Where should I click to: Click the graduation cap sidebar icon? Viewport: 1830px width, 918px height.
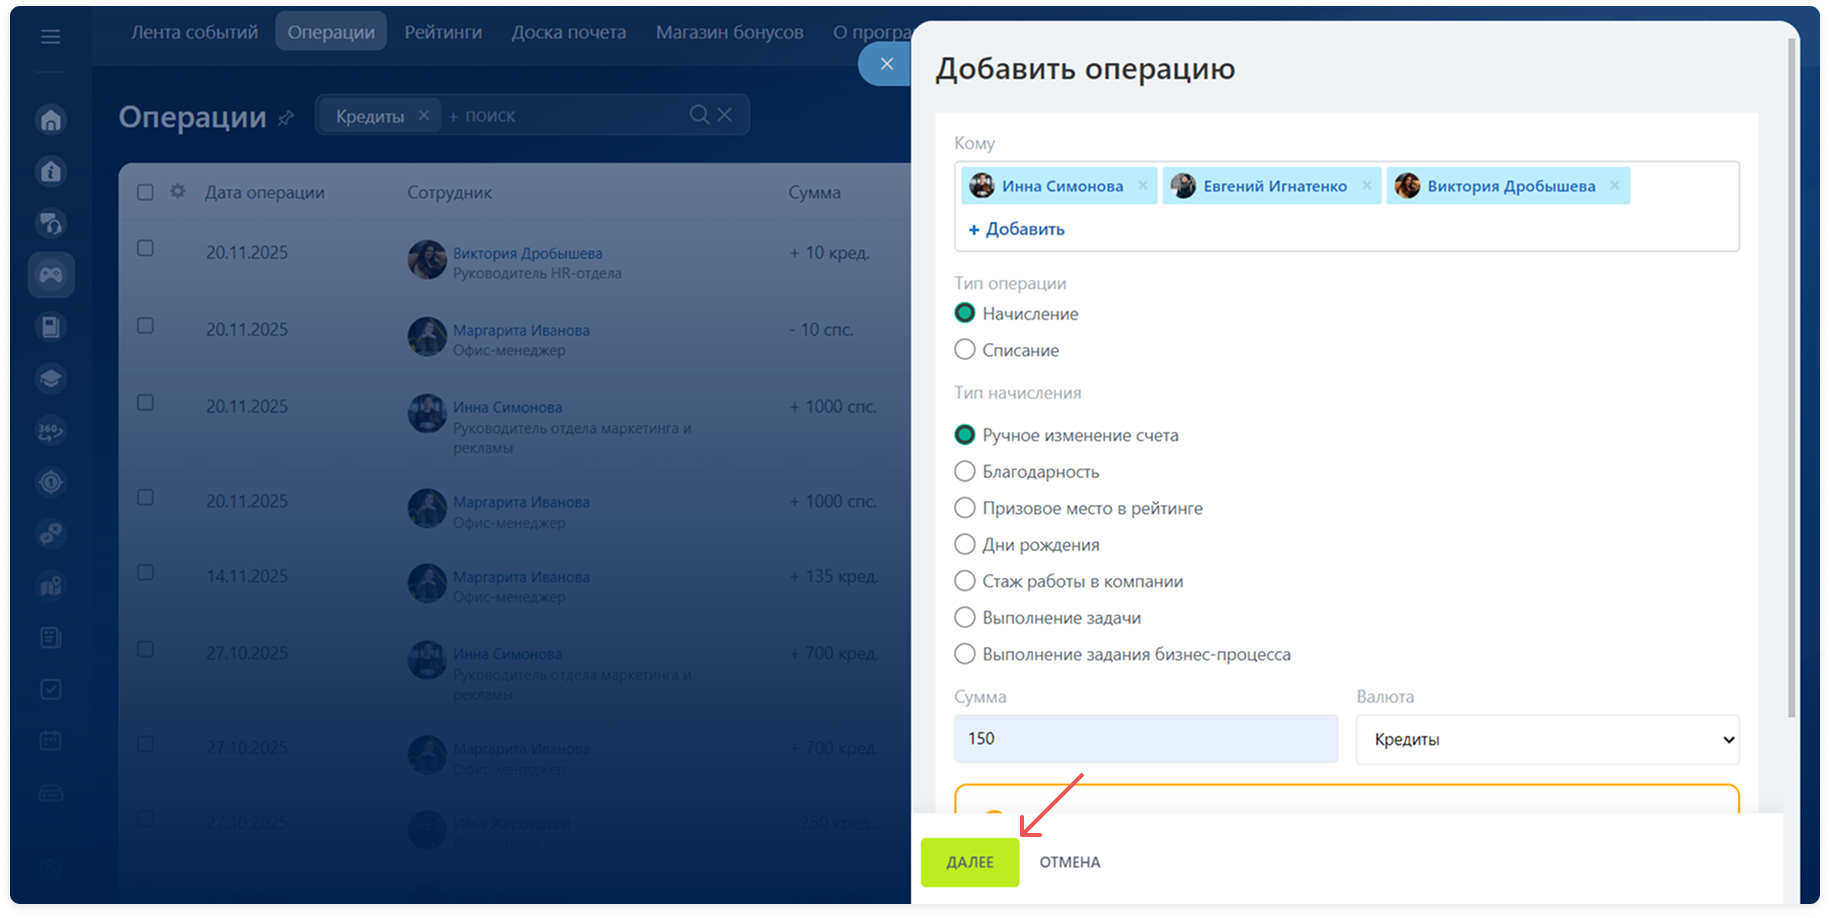point(51,379)
